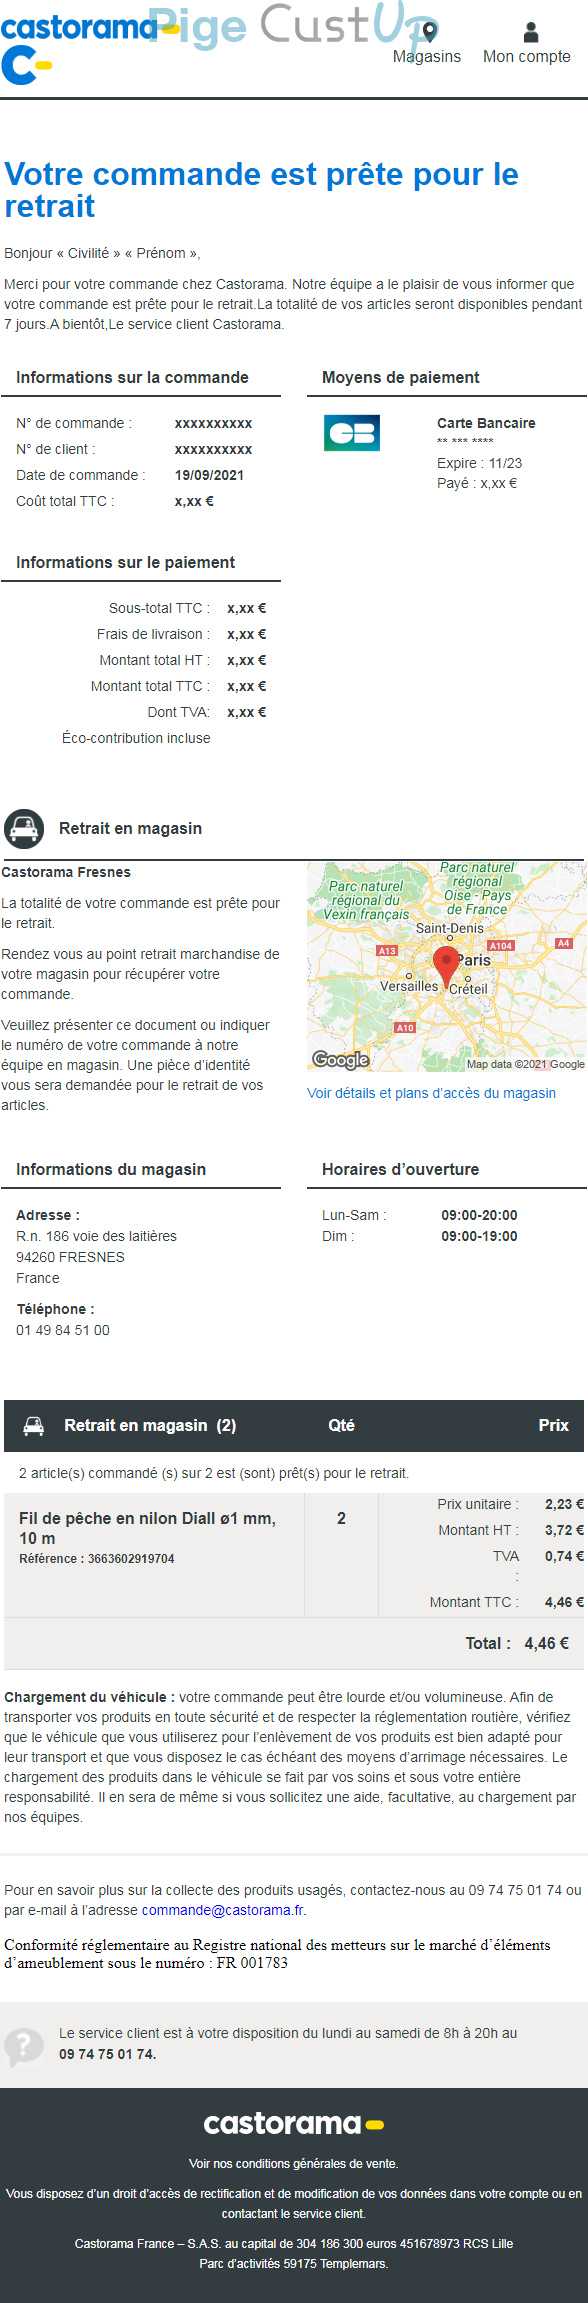This screenshot has height=2303, width=588.
Task: Click the Castorama Fresnes store name
Action: coord(66,872)
